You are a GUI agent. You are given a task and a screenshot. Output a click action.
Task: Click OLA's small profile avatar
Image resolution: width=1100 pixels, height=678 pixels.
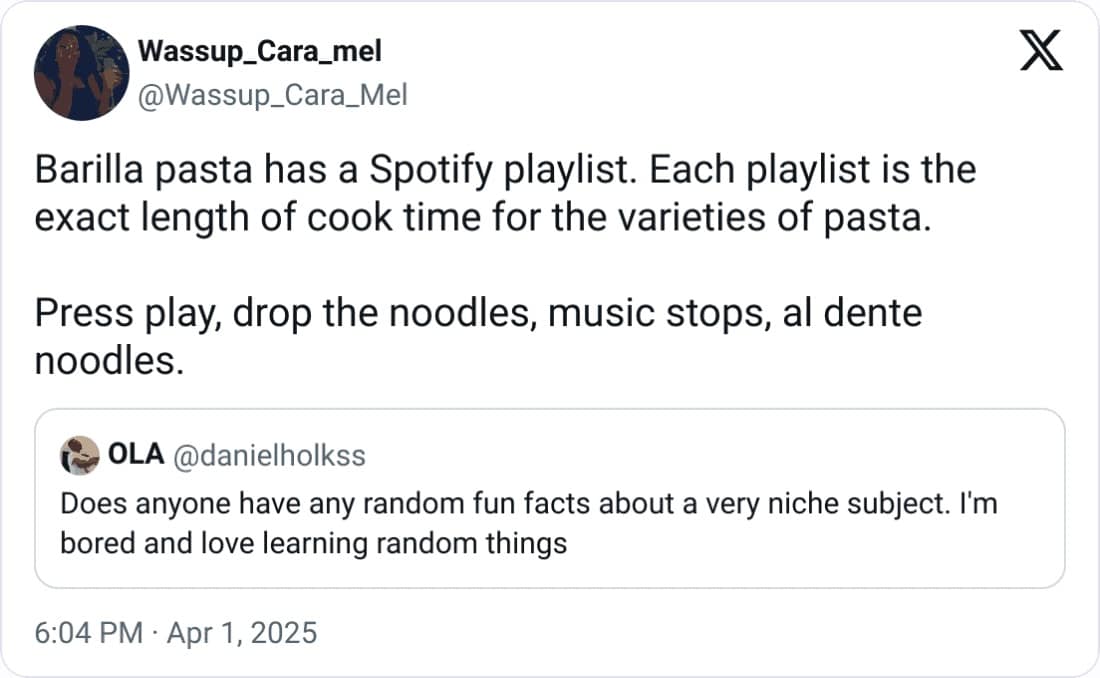click(x=79, y=457)
